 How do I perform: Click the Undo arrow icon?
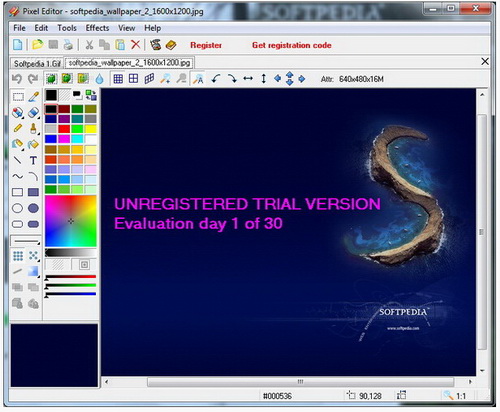click(17, 79)
